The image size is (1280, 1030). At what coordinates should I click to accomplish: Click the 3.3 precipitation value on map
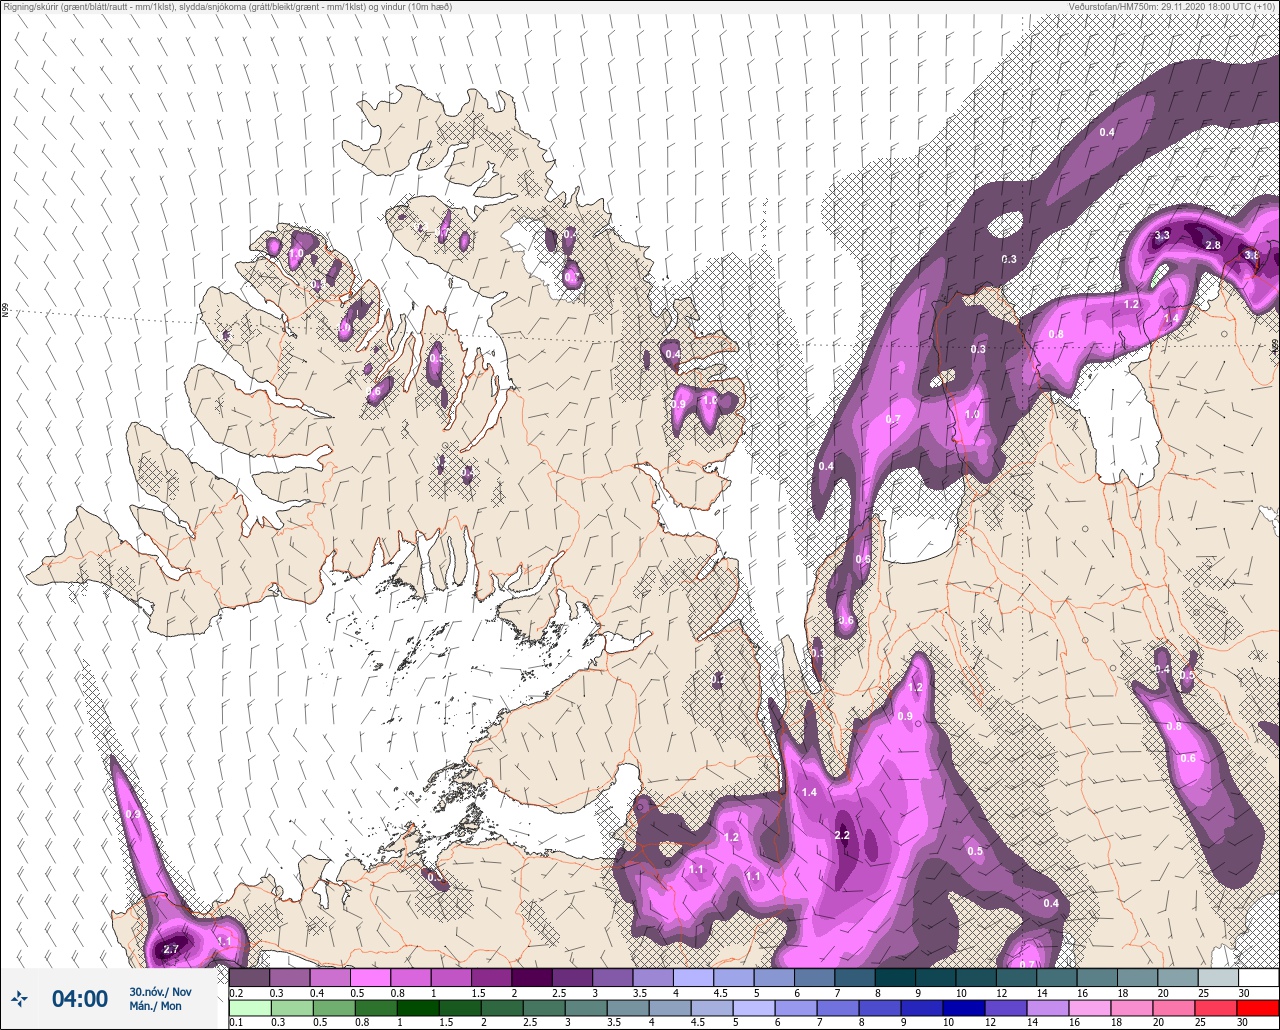click(1162, 235)
